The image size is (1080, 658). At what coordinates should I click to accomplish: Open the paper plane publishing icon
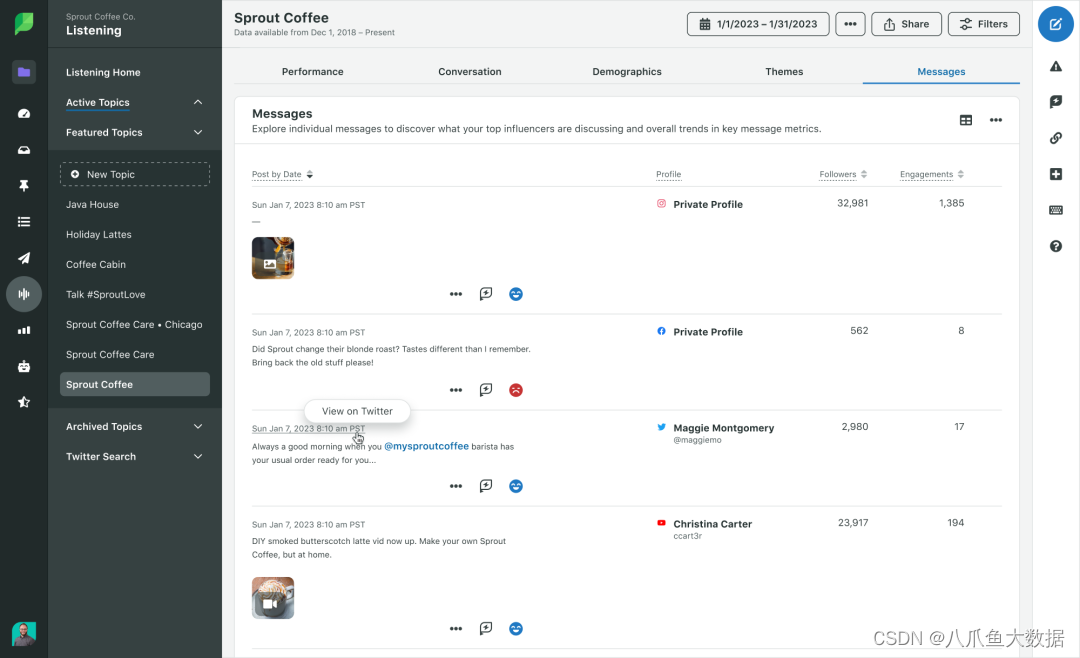point(24,258)
